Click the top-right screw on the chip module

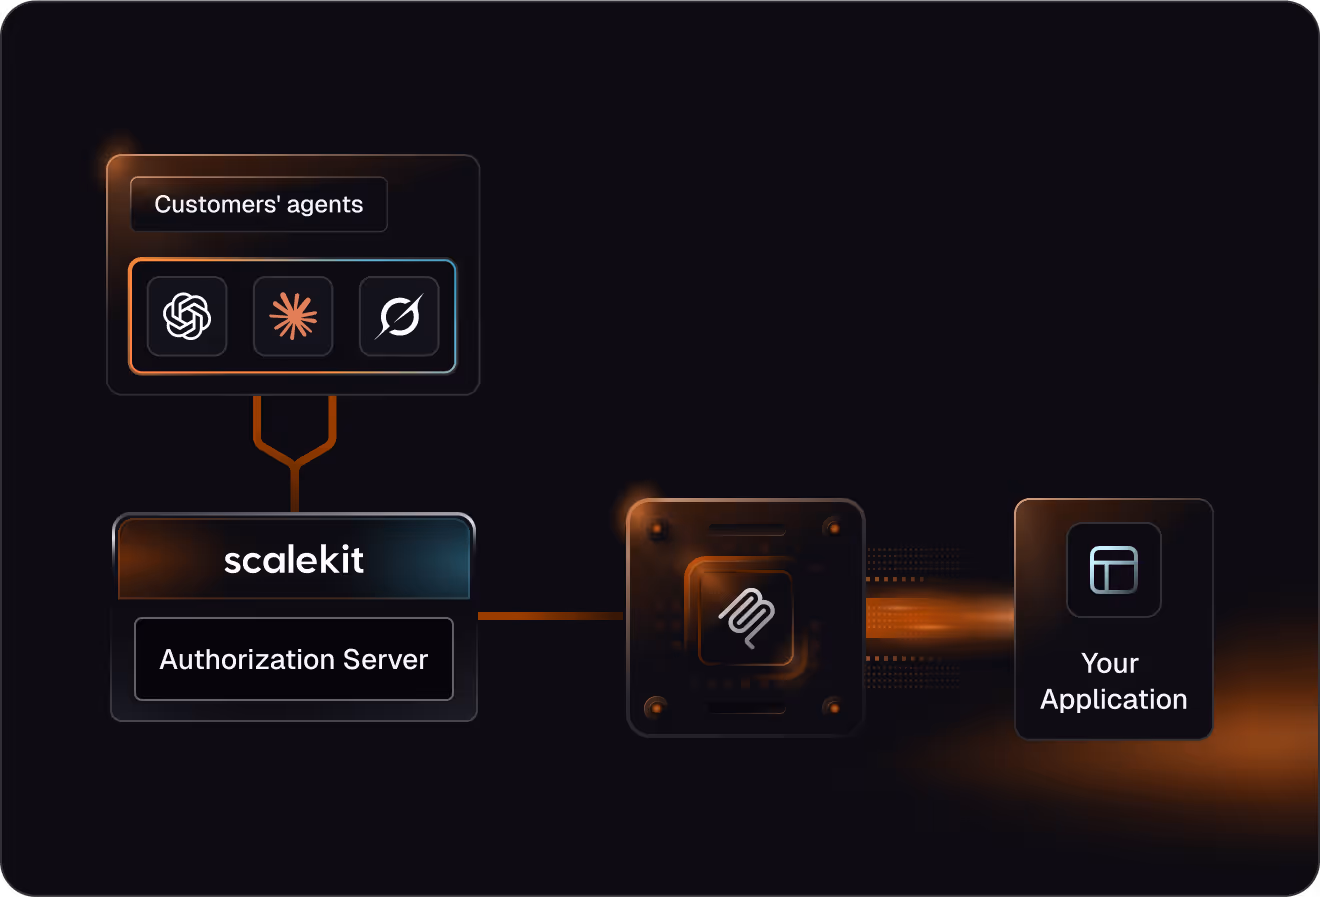coord(832,528)
